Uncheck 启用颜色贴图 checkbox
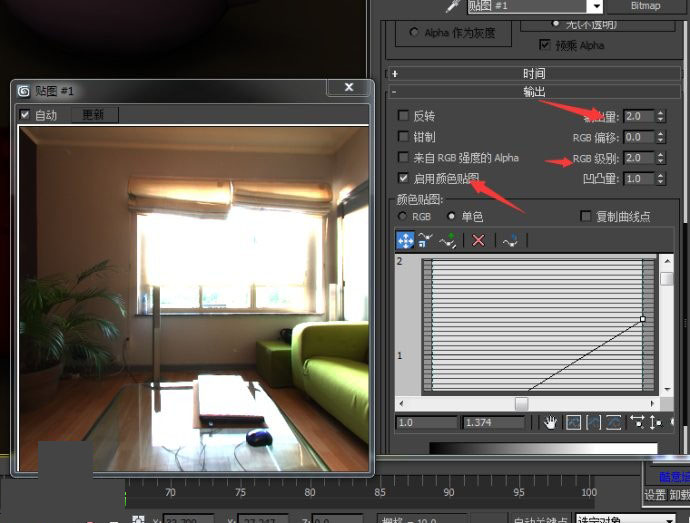690x523 pixels. tap(403, 178)
